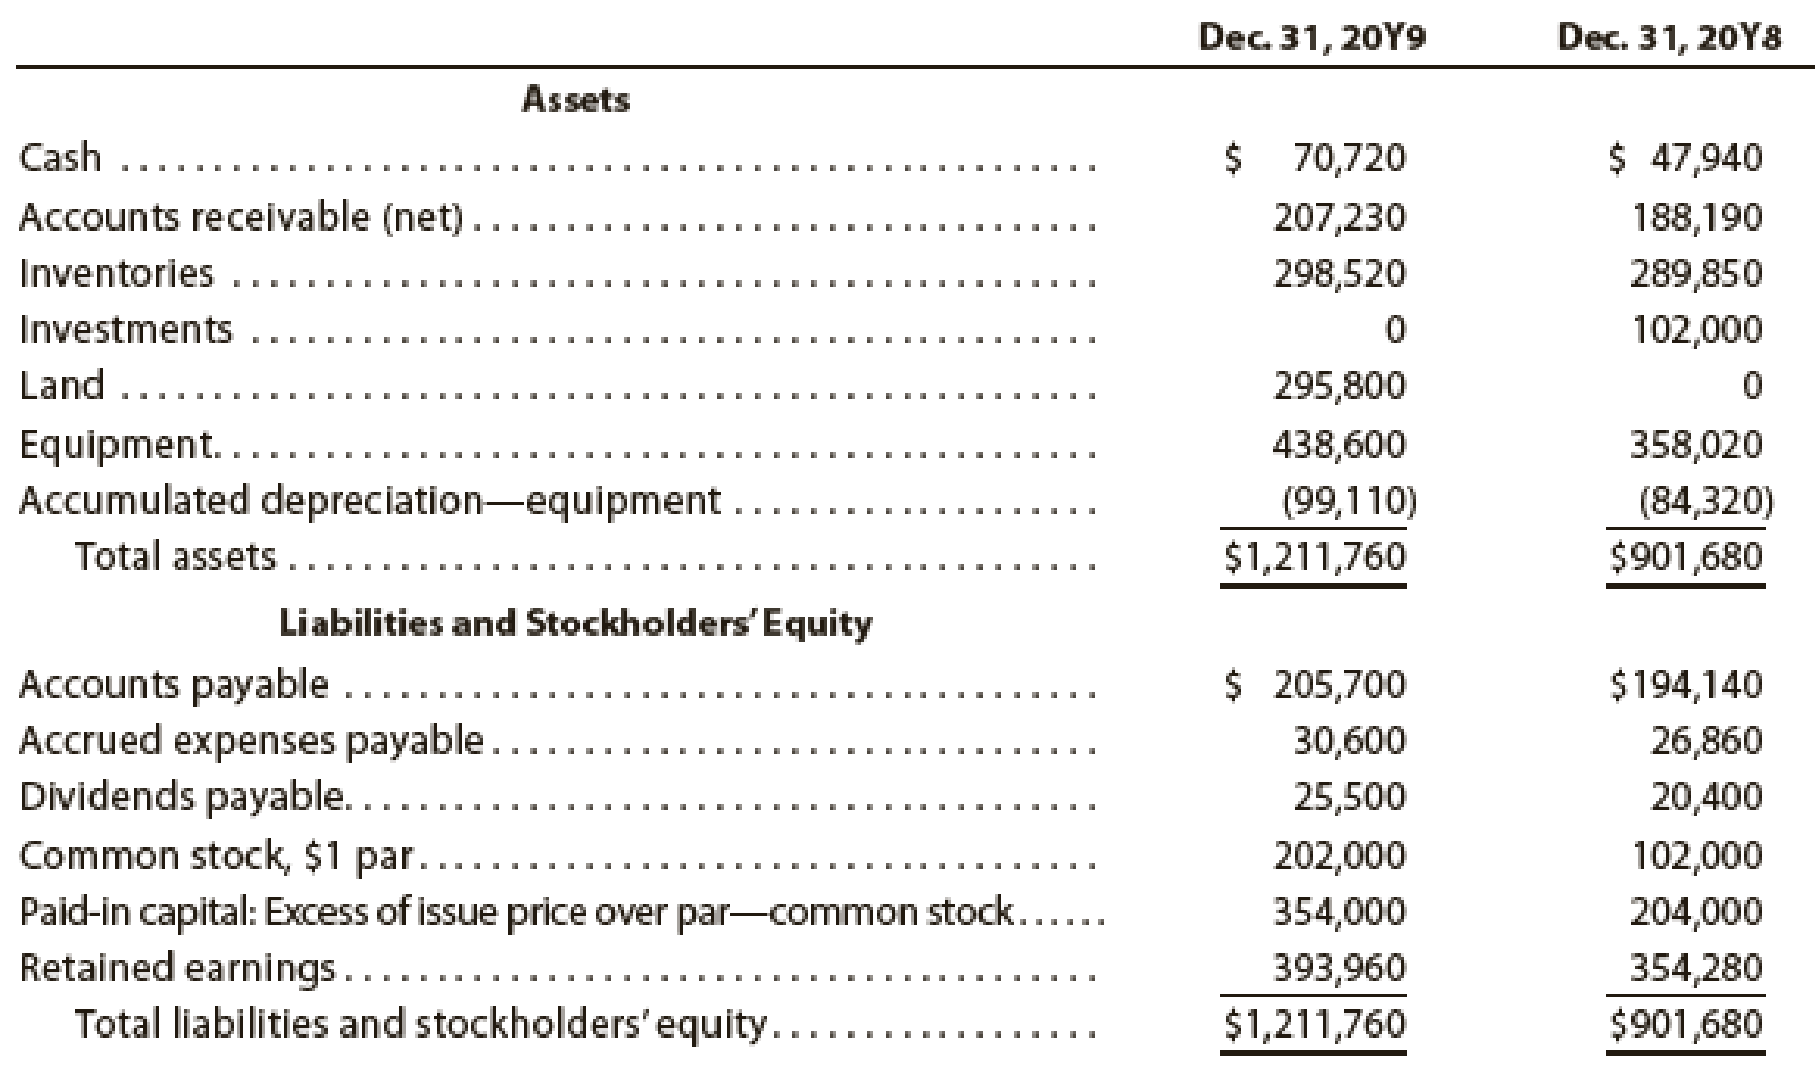Click the Dividends payable value 25,500

[x=1349, y=796]
